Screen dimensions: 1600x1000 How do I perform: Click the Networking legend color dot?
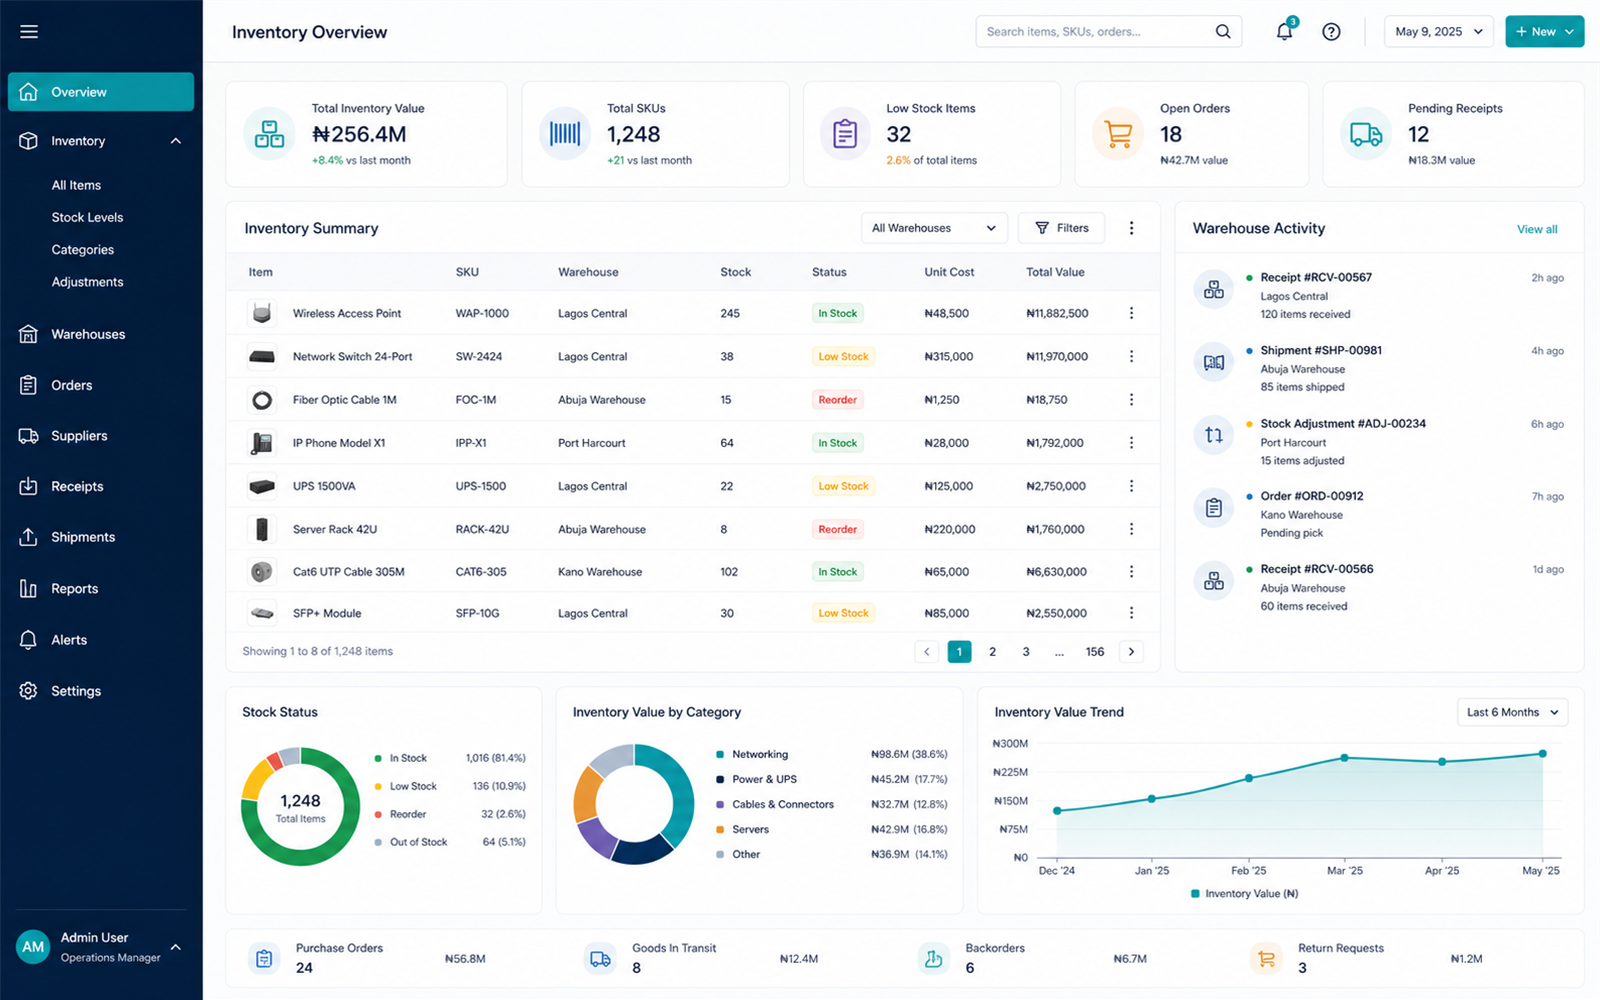[720, 755]
